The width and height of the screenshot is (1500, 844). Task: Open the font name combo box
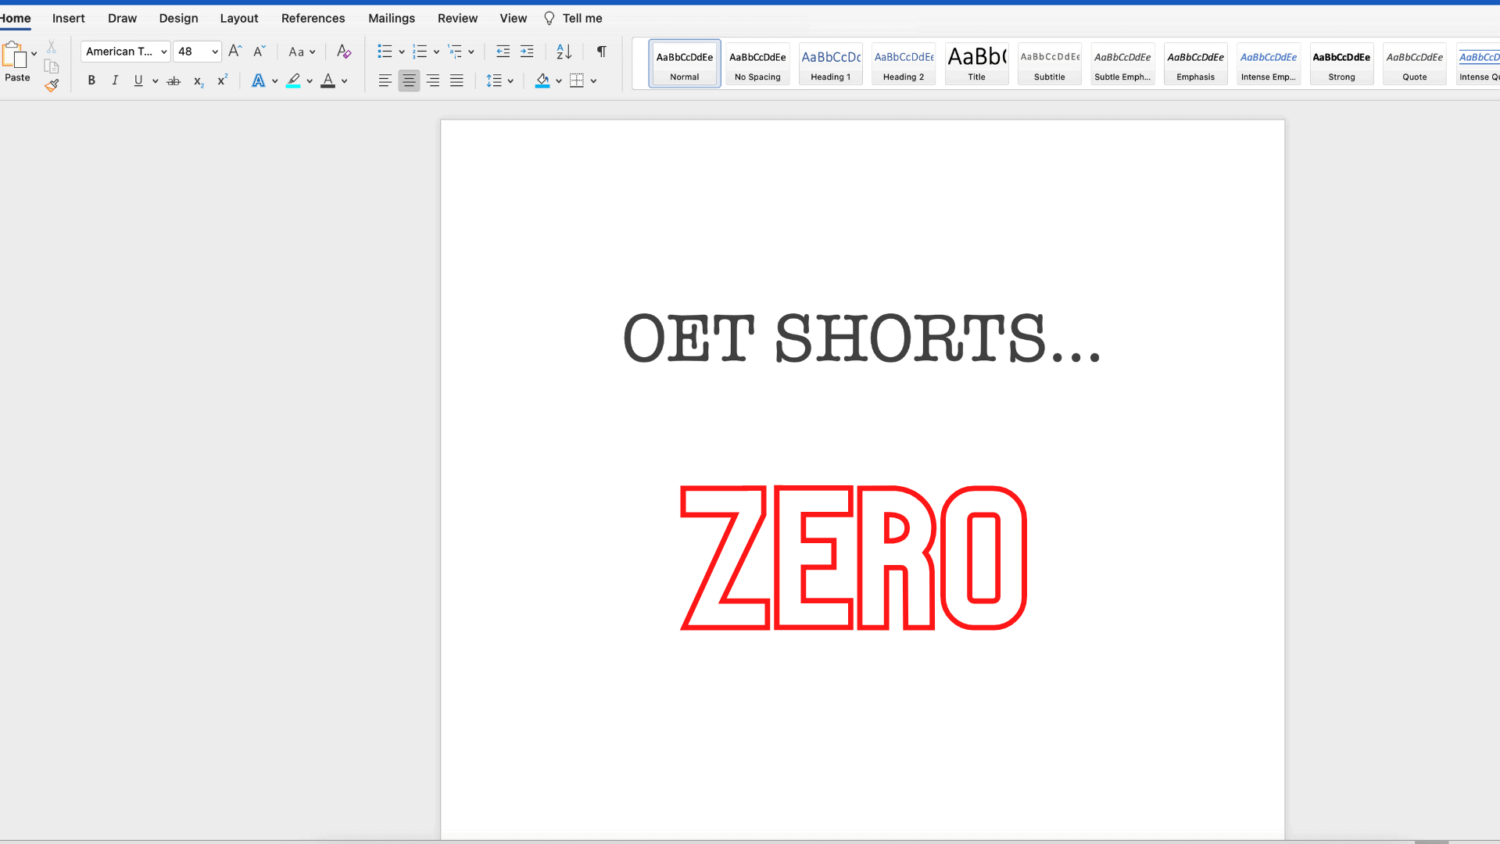tap(125, 51)
